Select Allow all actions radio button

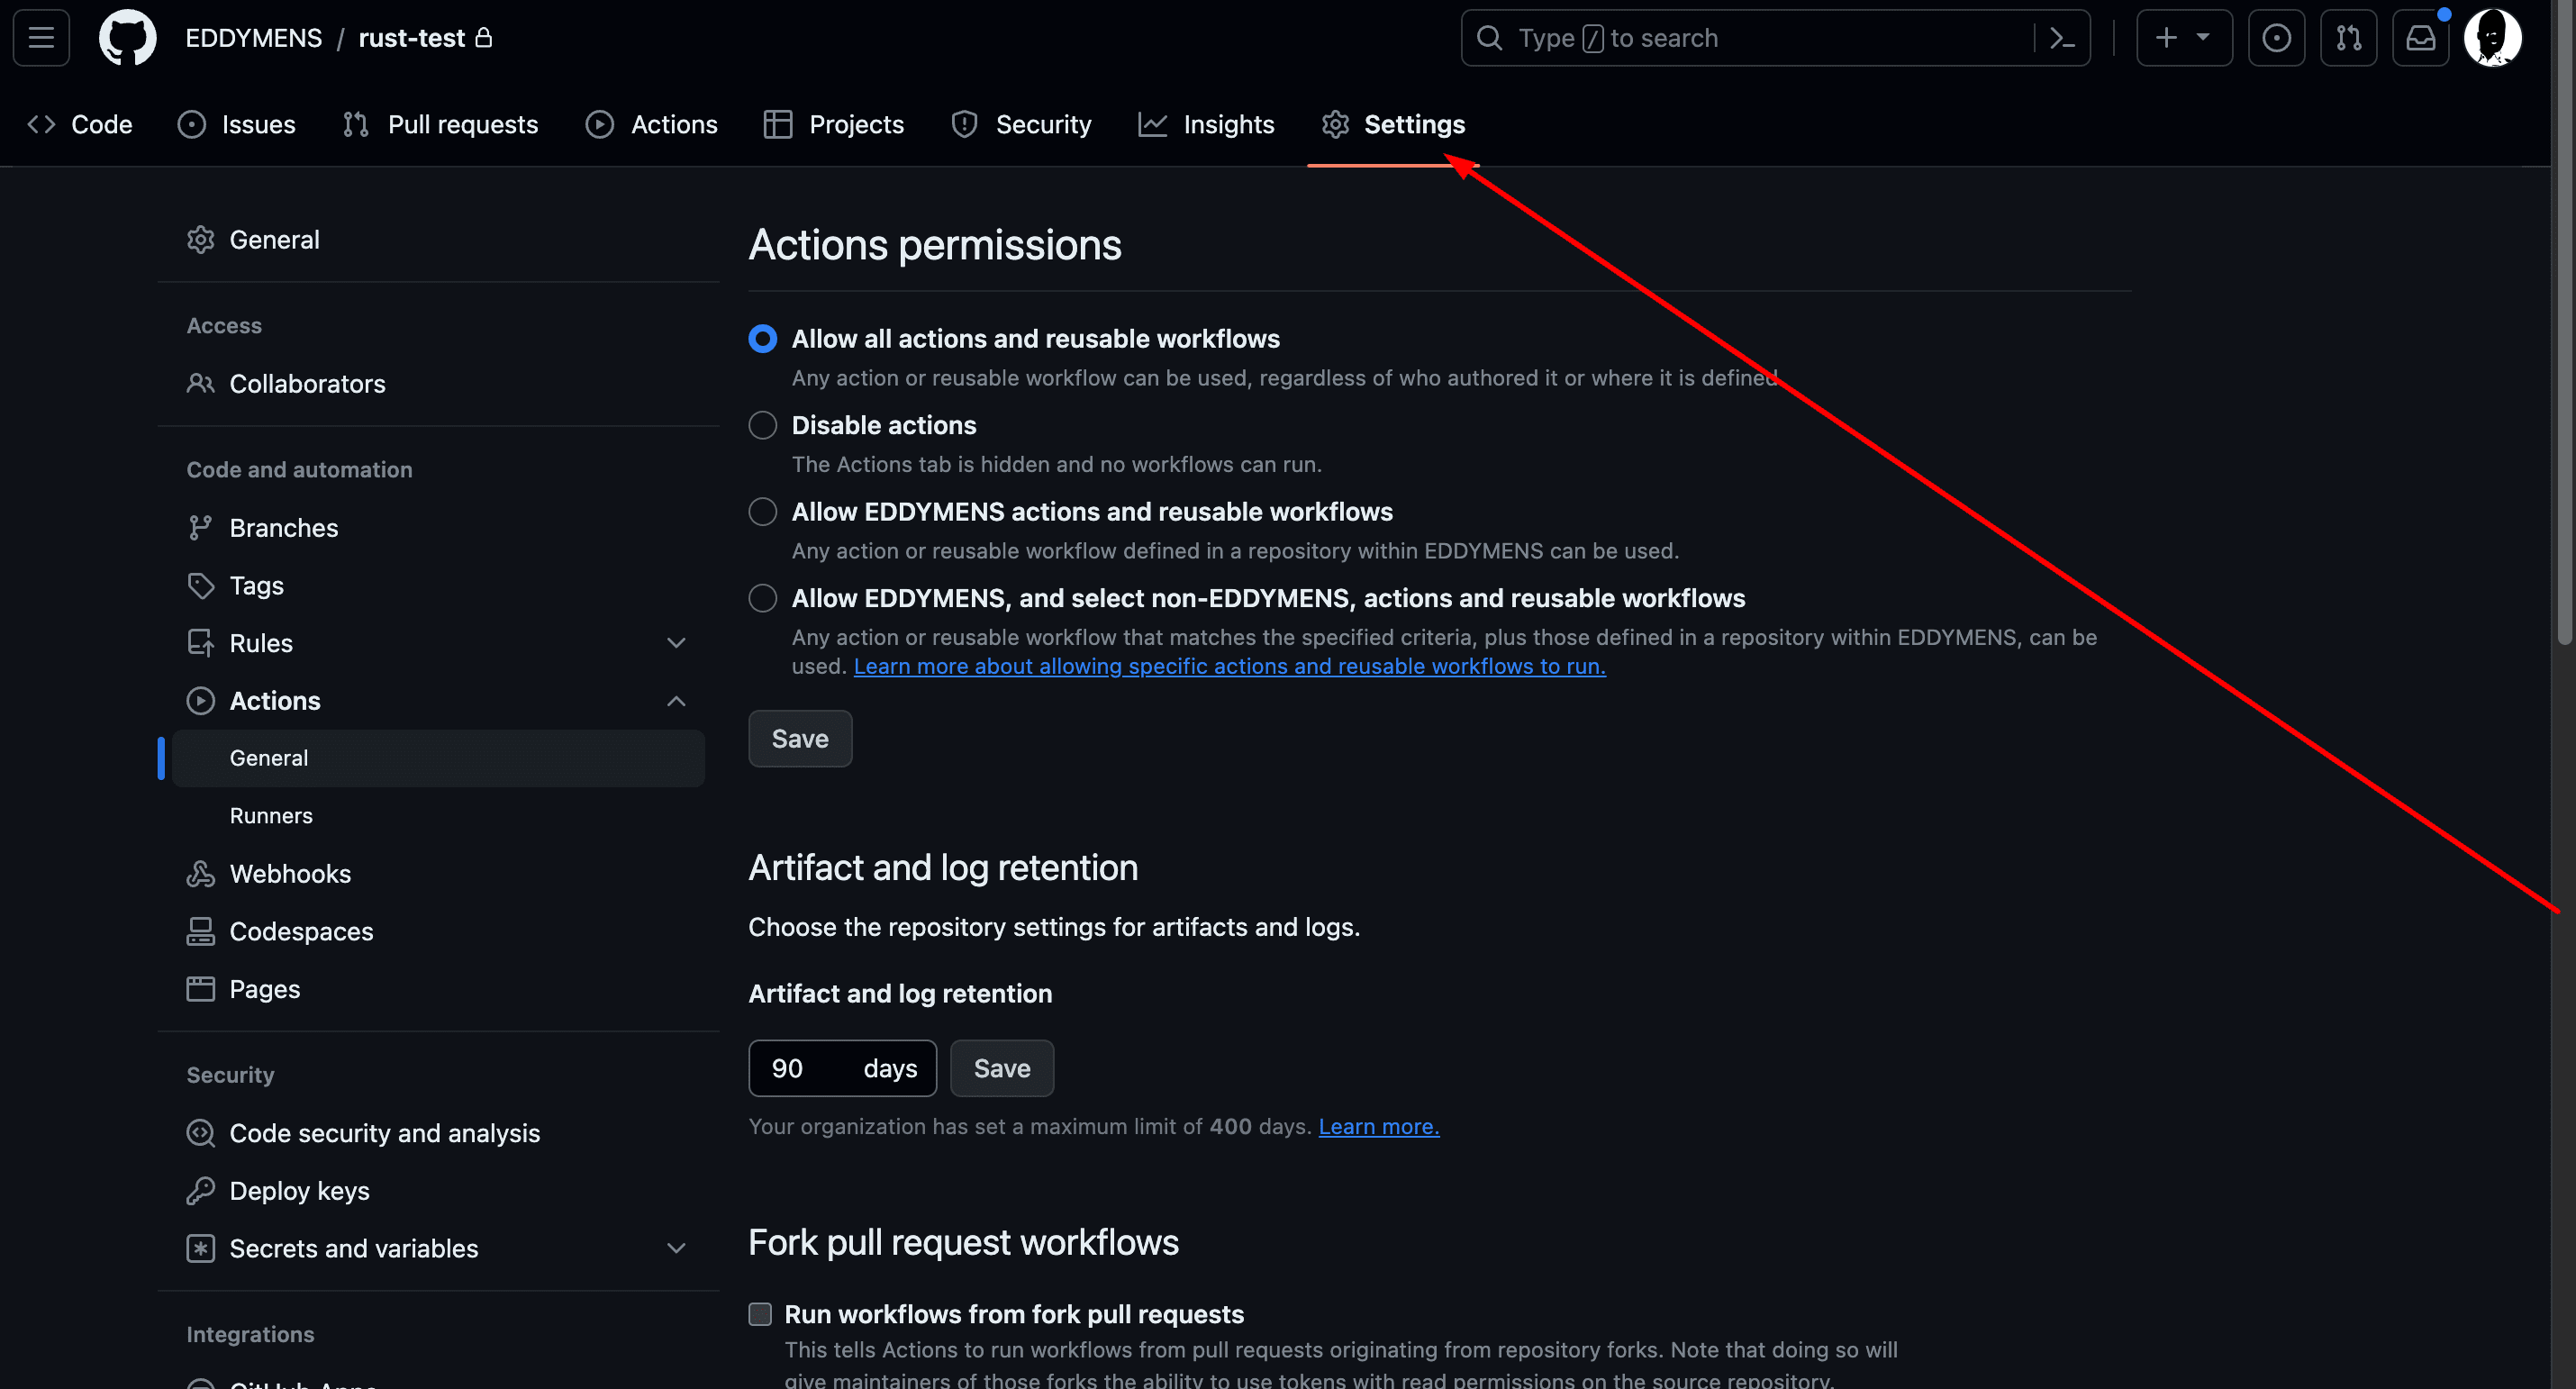763,337
